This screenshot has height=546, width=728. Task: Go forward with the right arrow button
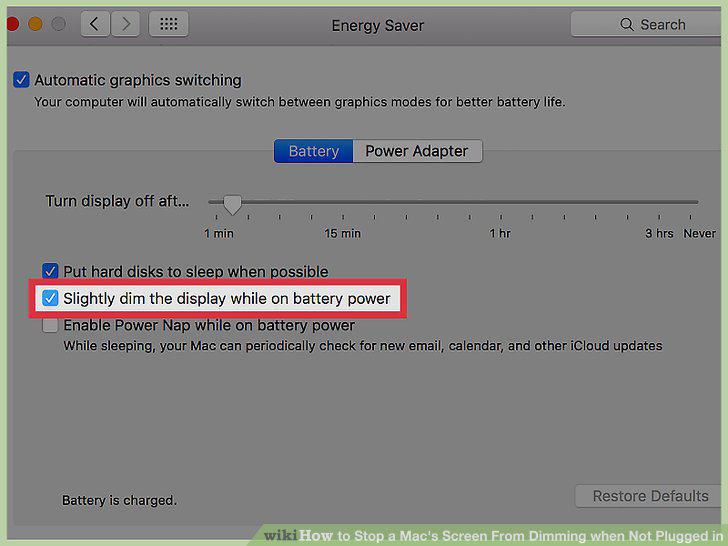click(125, 24)
